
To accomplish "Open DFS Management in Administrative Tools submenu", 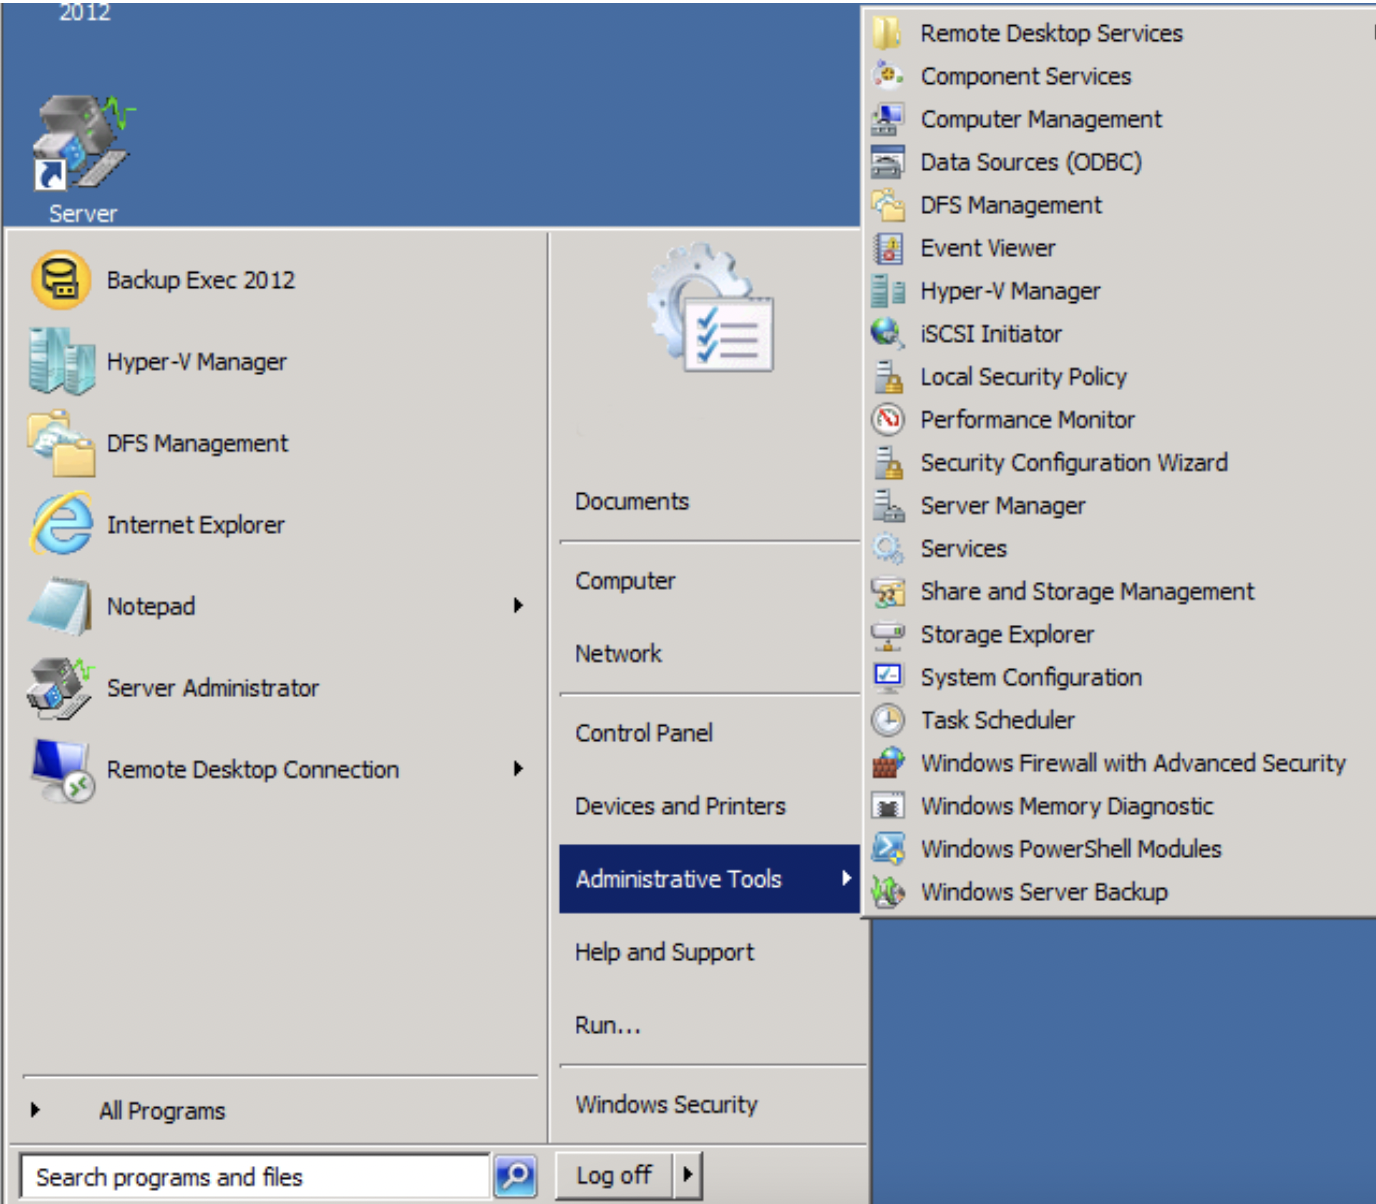I will pos(1011,205).
